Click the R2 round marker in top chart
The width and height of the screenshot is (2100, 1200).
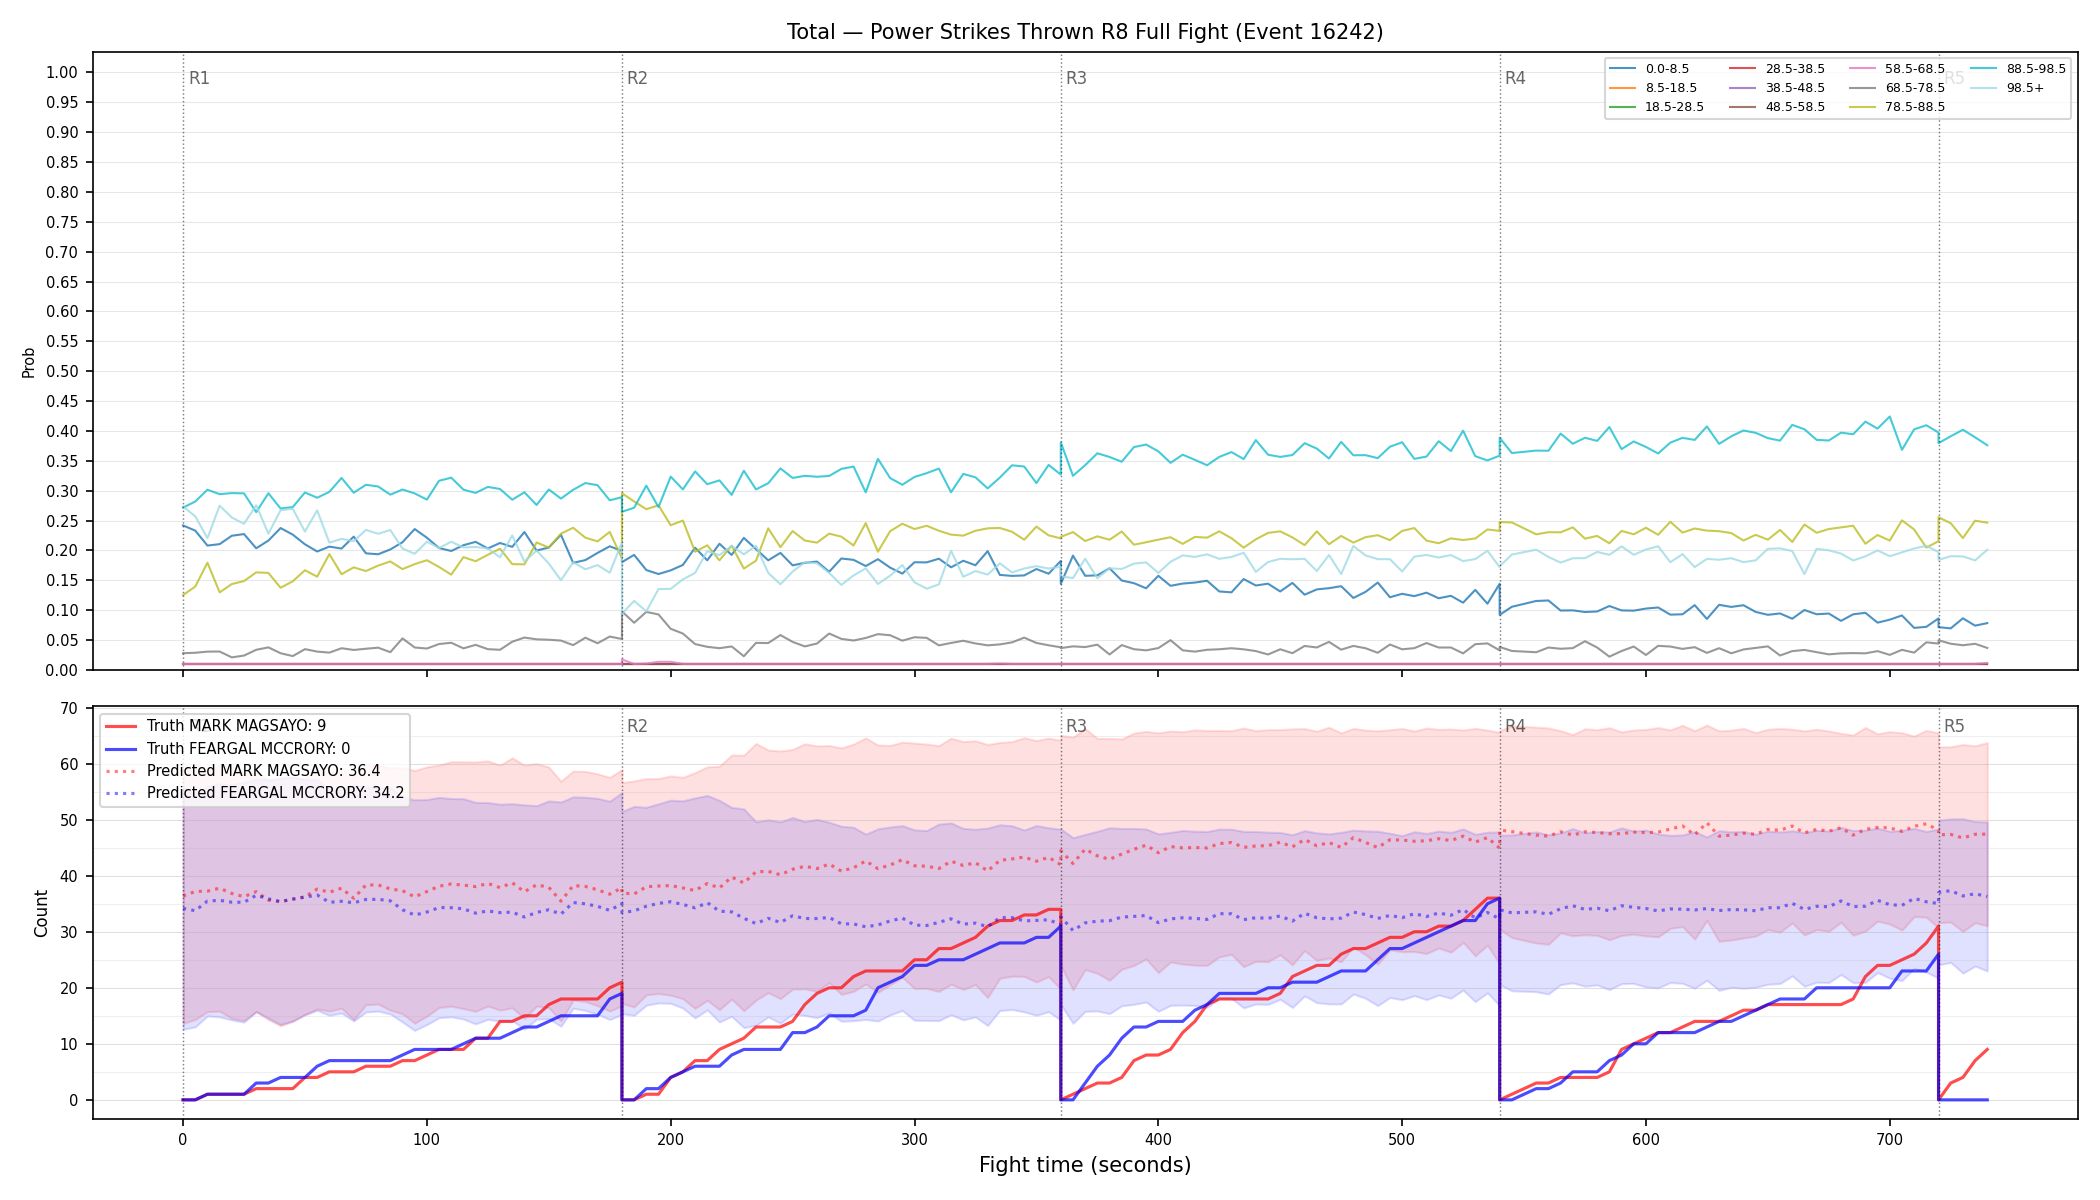tap(637, 78)
